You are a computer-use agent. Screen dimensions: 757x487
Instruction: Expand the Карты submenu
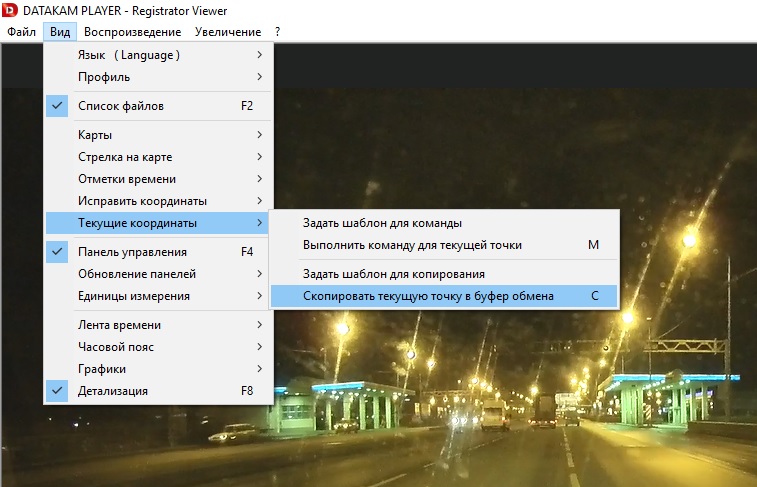click(x=158, y=135)
